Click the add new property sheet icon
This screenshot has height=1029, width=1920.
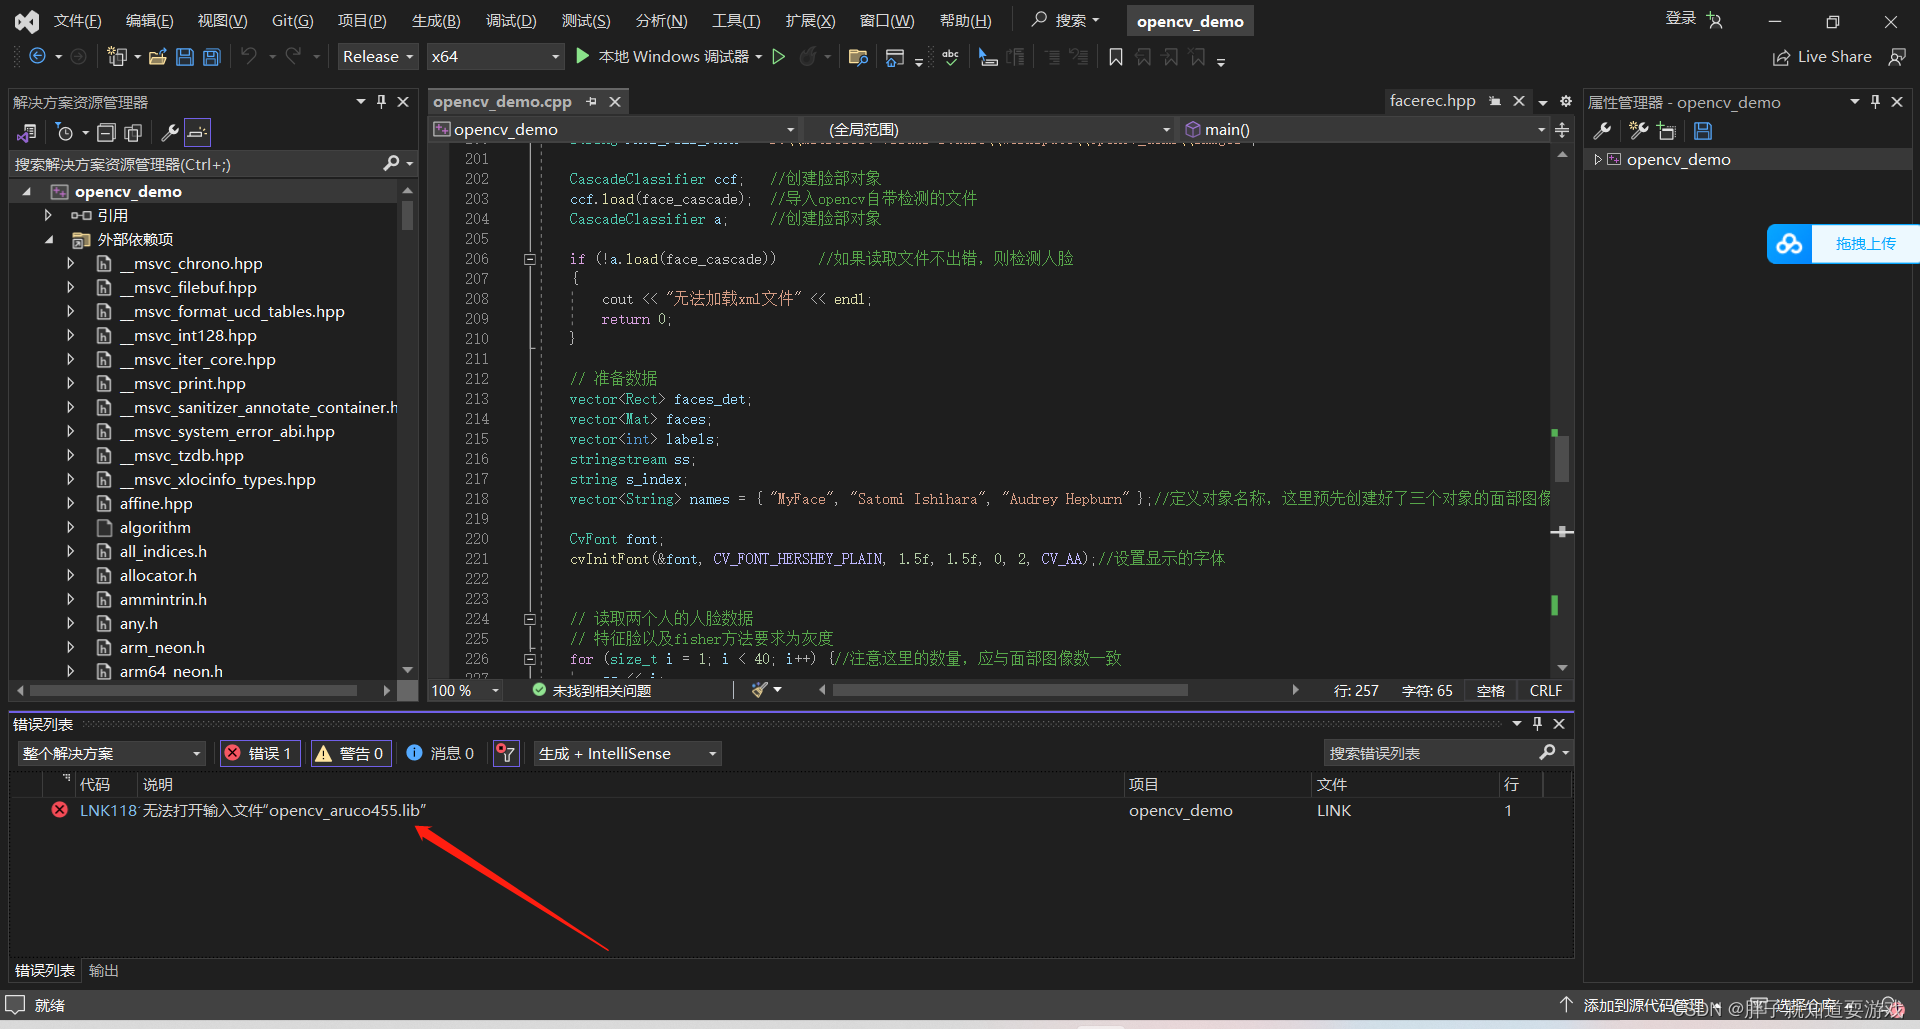click(1639, 131)
